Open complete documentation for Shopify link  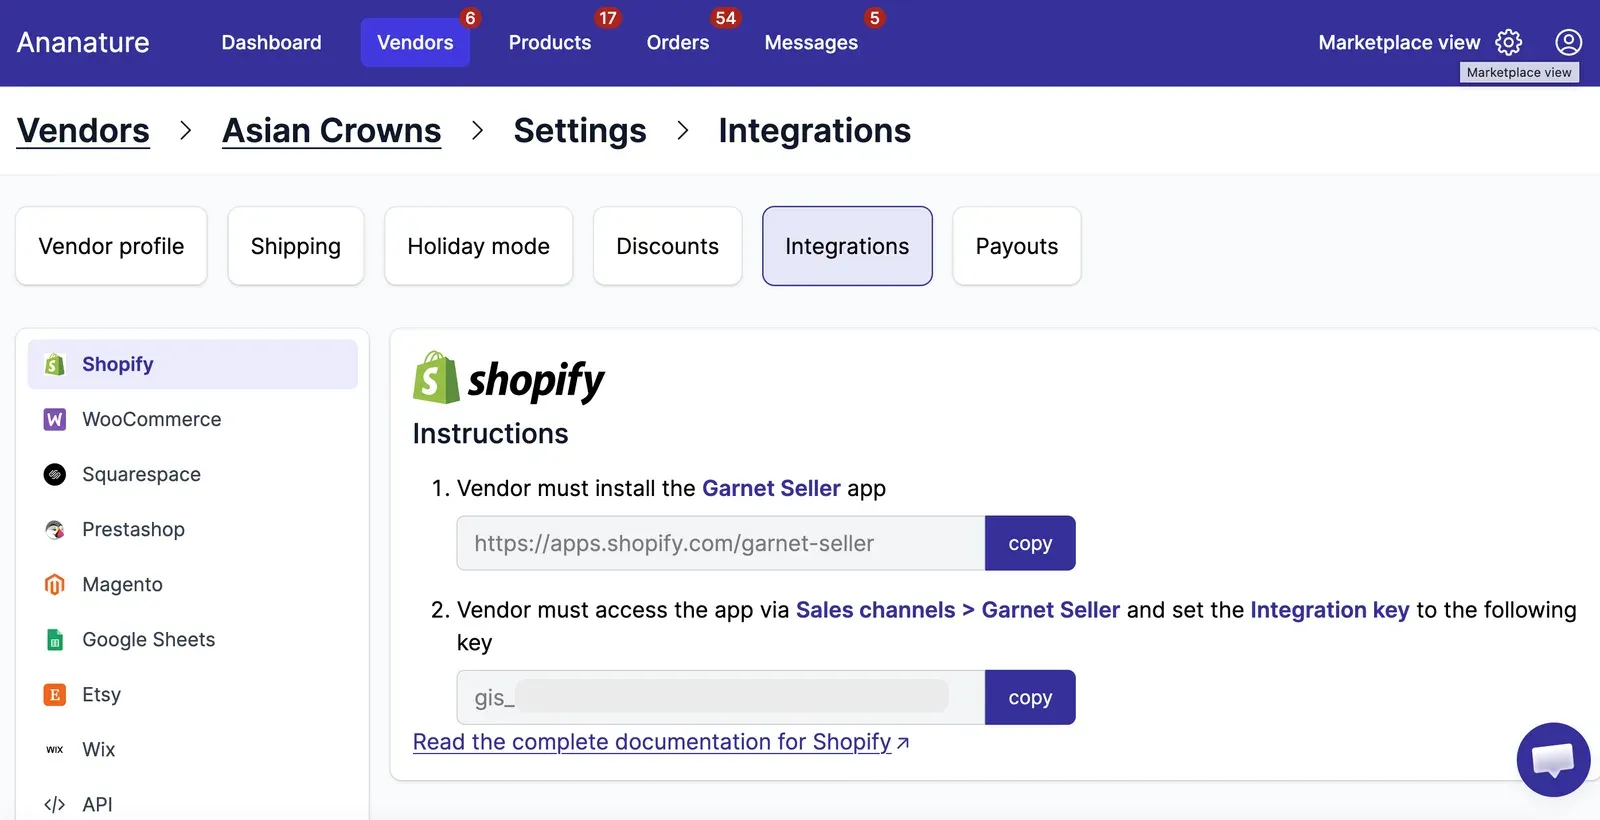[661, 742]
